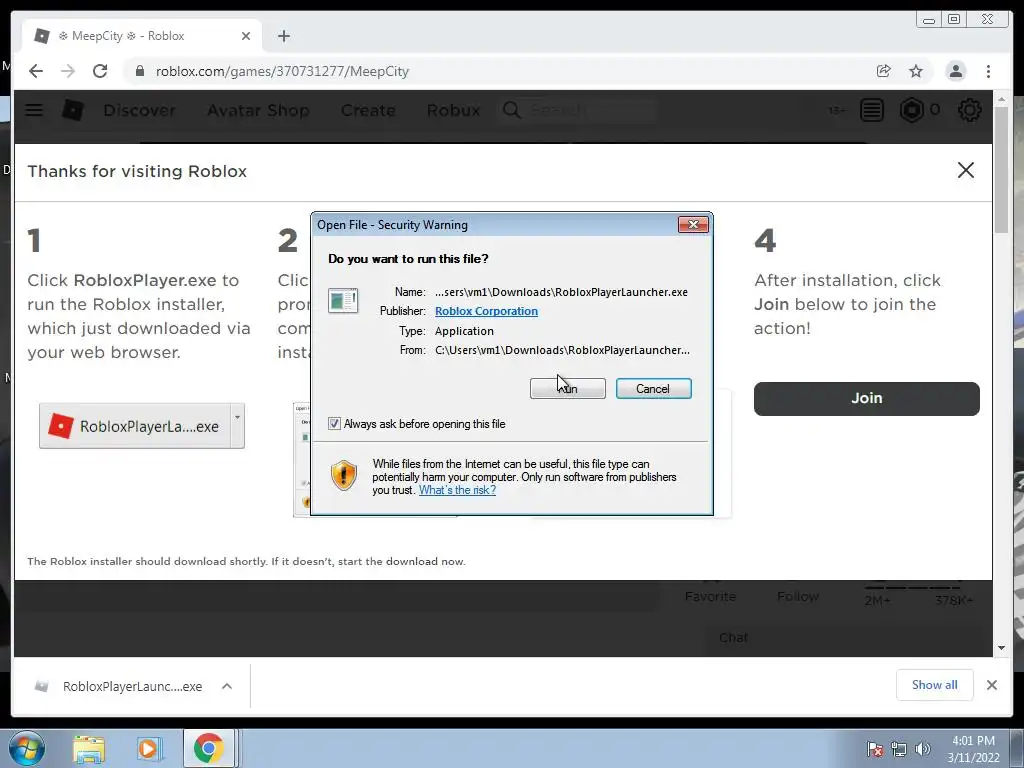Click the application file icon in dialog

pos(343,301)
